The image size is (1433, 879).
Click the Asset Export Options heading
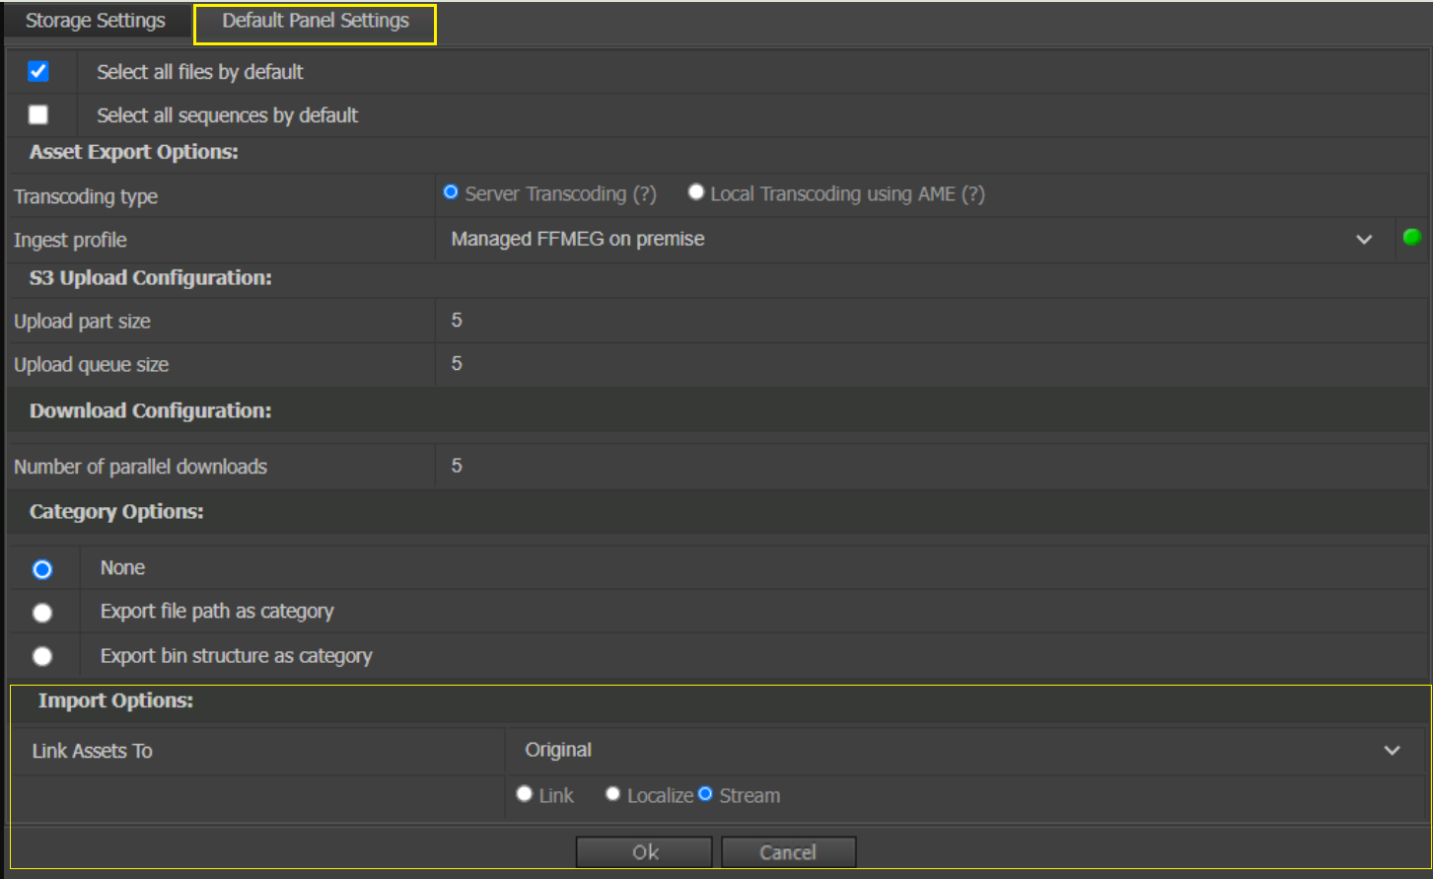134,152
